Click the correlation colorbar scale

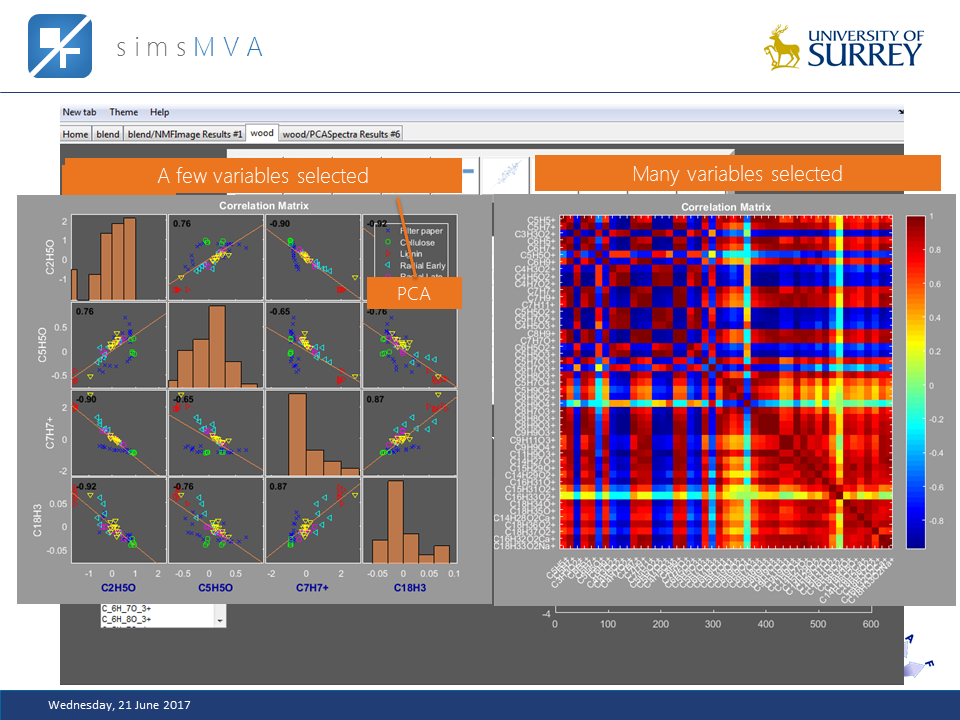(916, 380)
